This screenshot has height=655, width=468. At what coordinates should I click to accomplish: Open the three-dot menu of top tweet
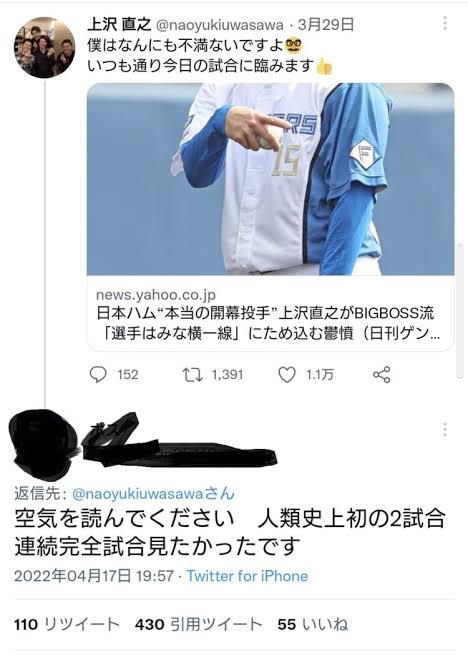(x=445, y=23)
